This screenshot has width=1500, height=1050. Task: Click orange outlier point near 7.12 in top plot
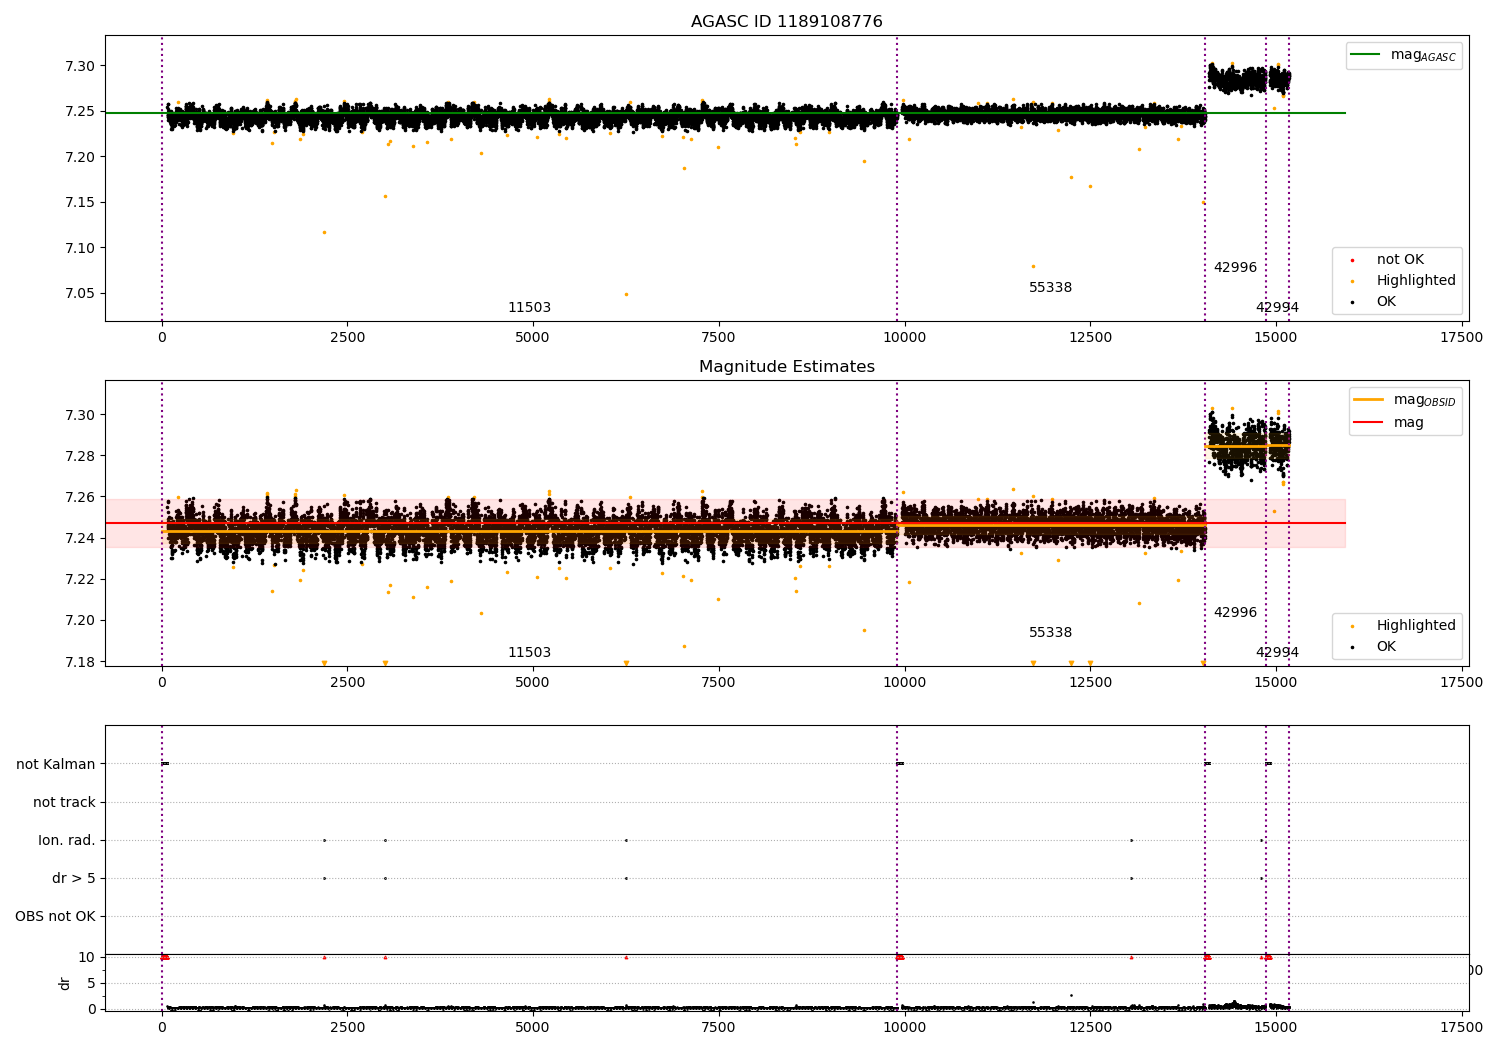324,232
